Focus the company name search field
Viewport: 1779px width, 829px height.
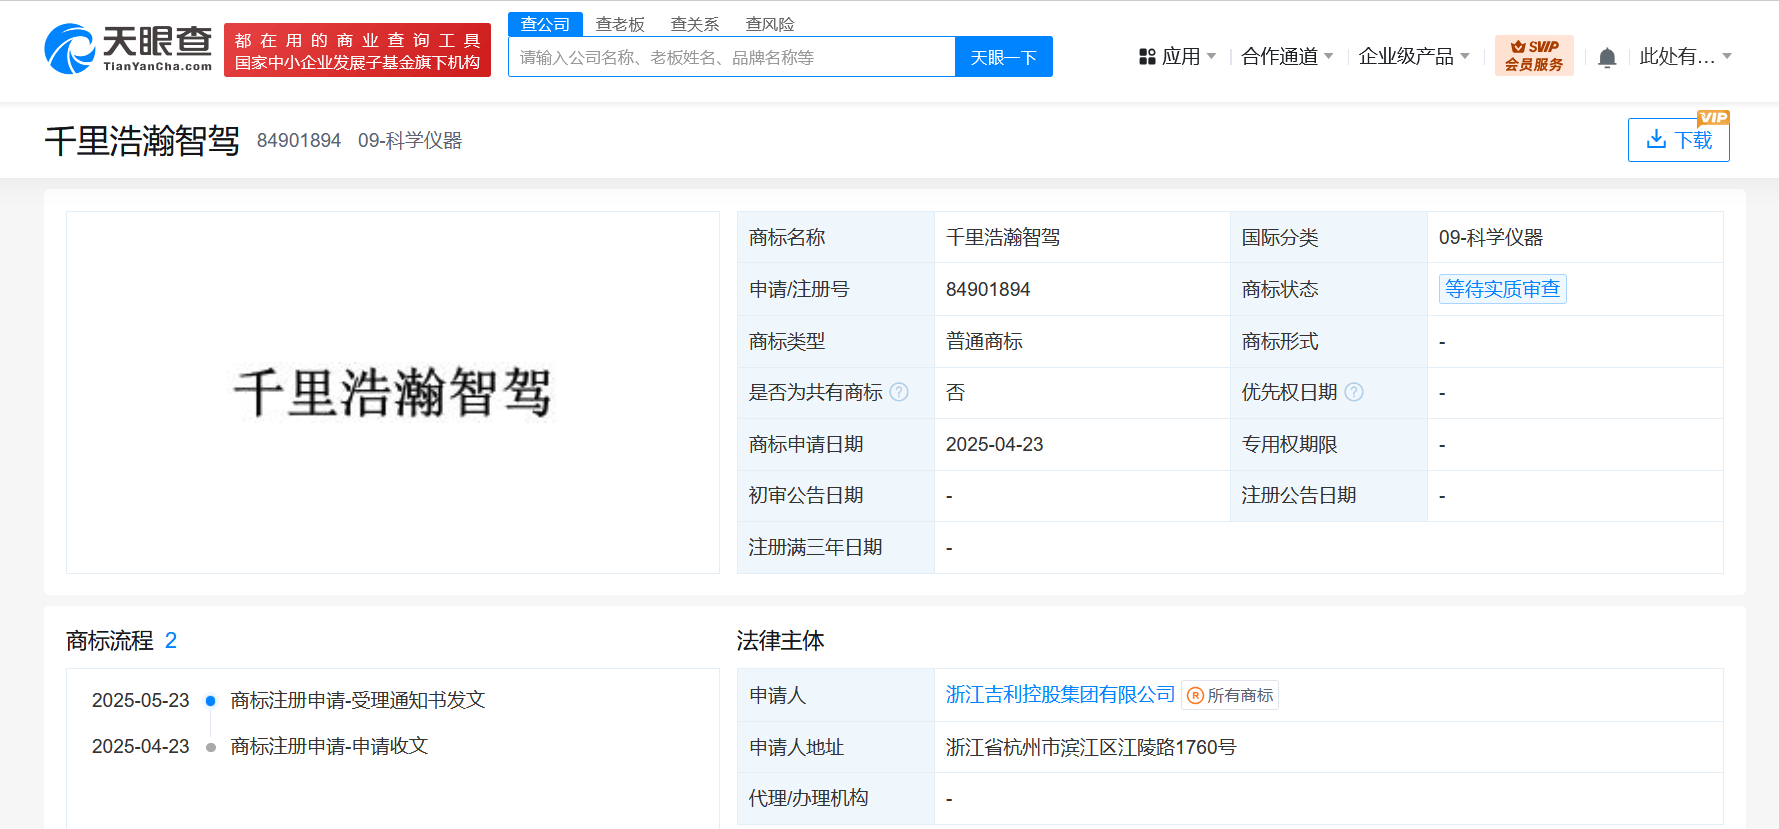coord(732,57)
